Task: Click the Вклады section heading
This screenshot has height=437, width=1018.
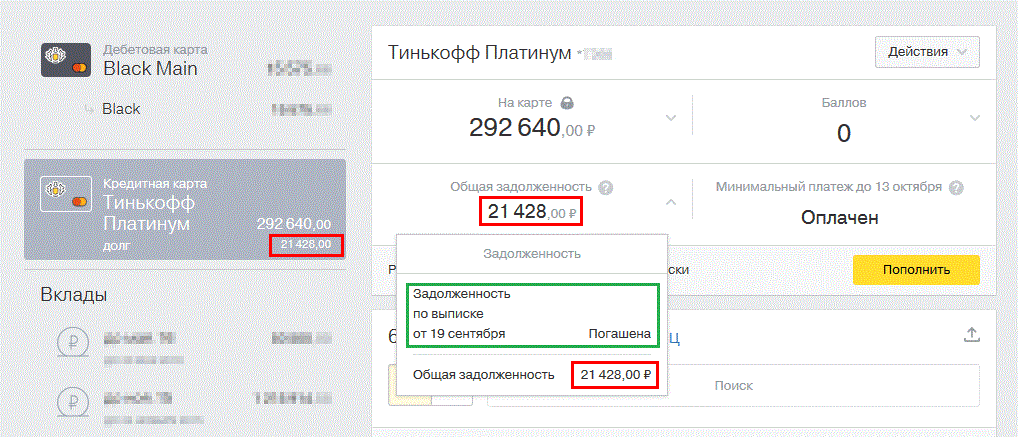Action: [75, 295]
